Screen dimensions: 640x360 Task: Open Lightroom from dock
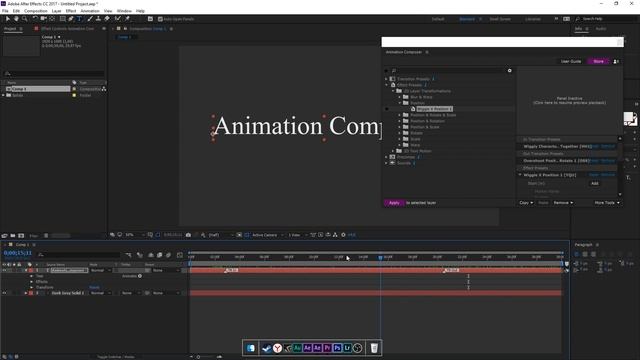347,348
